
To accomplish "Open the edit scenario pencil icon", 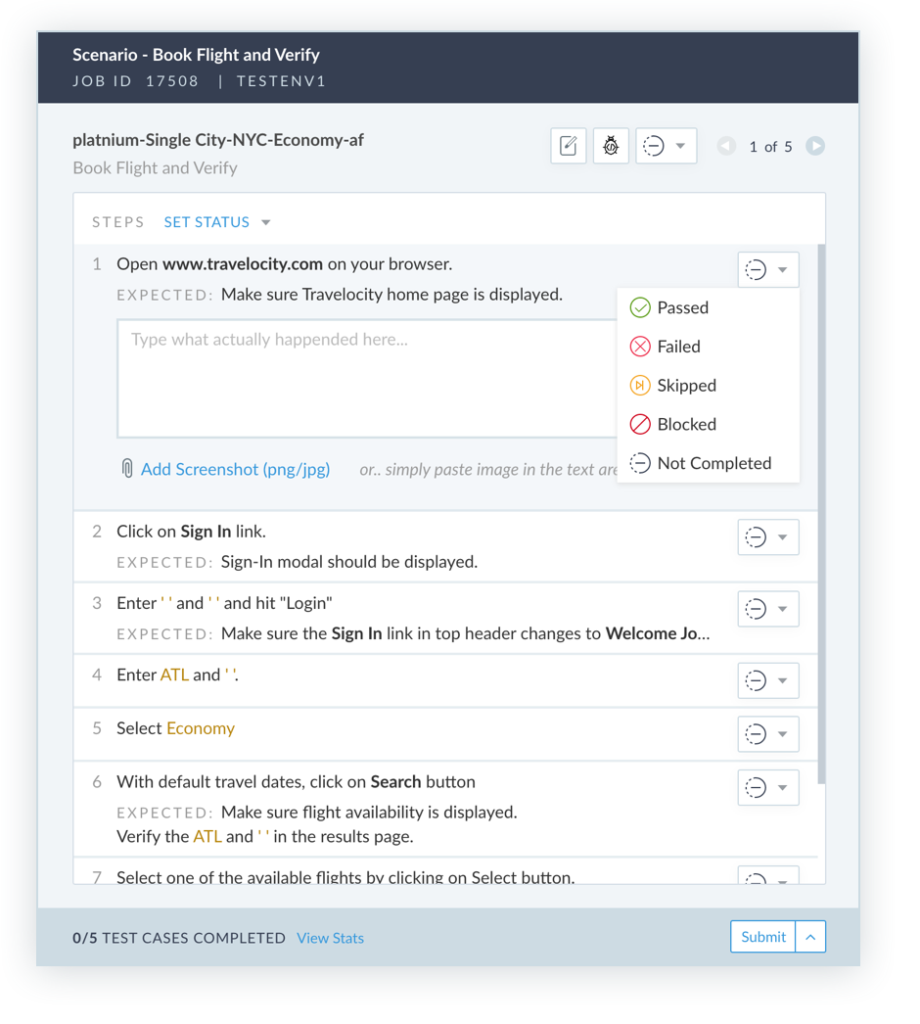I will (568, 145).
